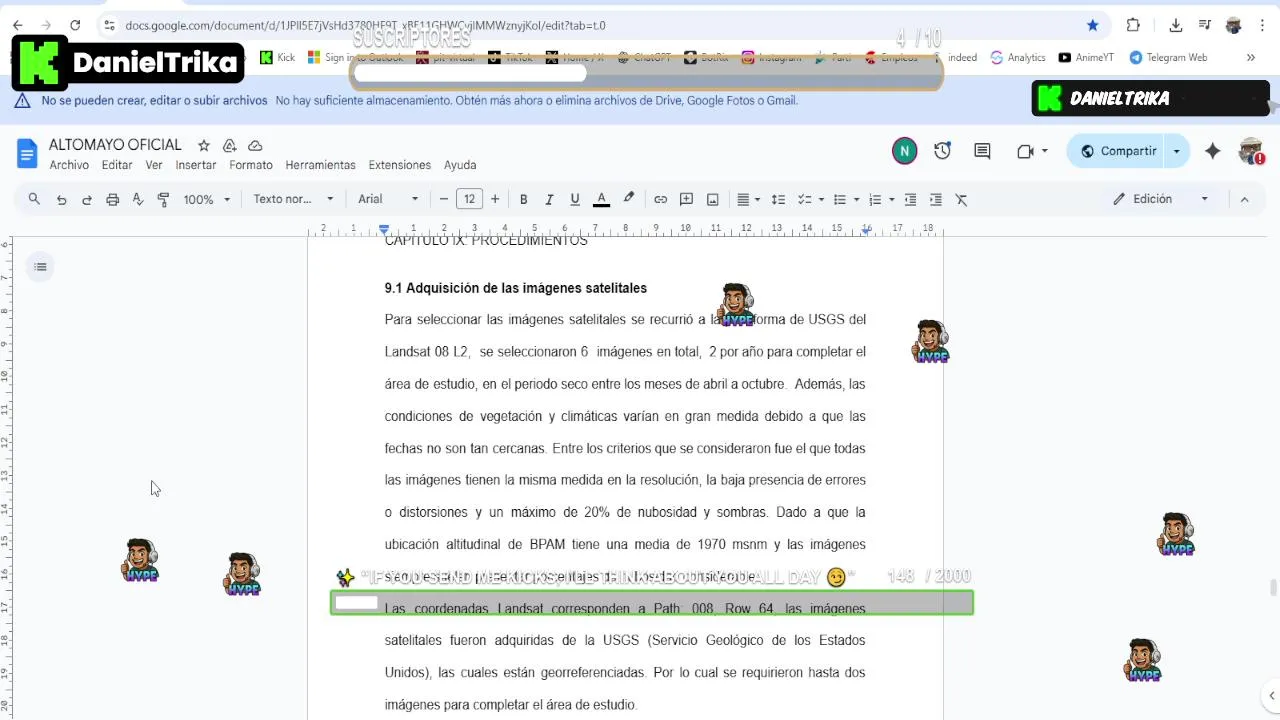Click the browser address bar URL

click(365, 25)
